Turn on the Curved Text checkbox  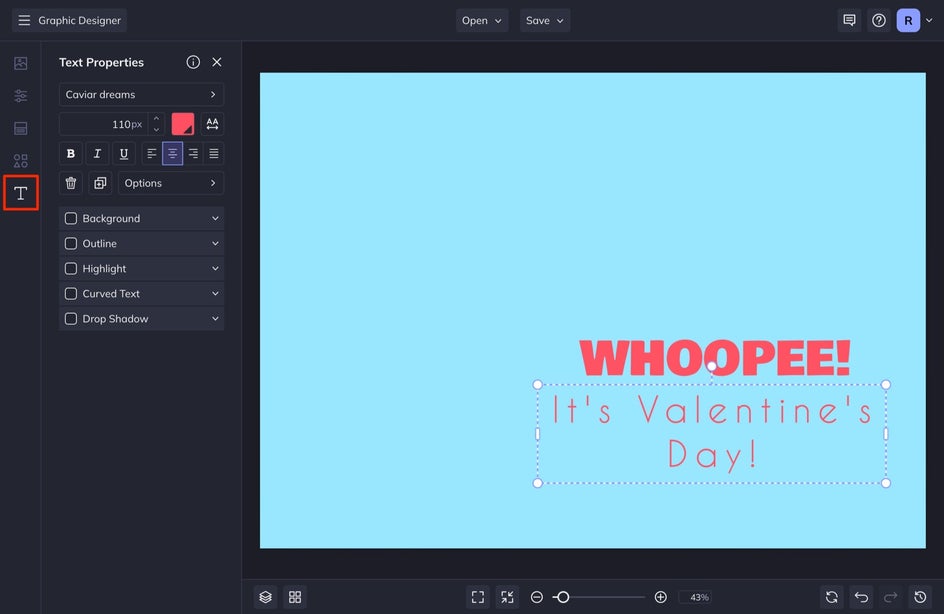71,294
